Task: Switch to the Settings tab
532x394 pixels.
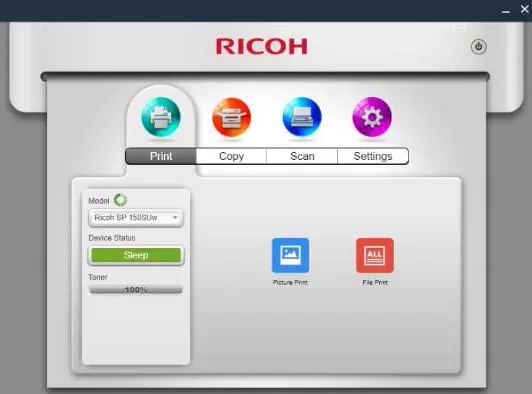Action: (373, 156)
